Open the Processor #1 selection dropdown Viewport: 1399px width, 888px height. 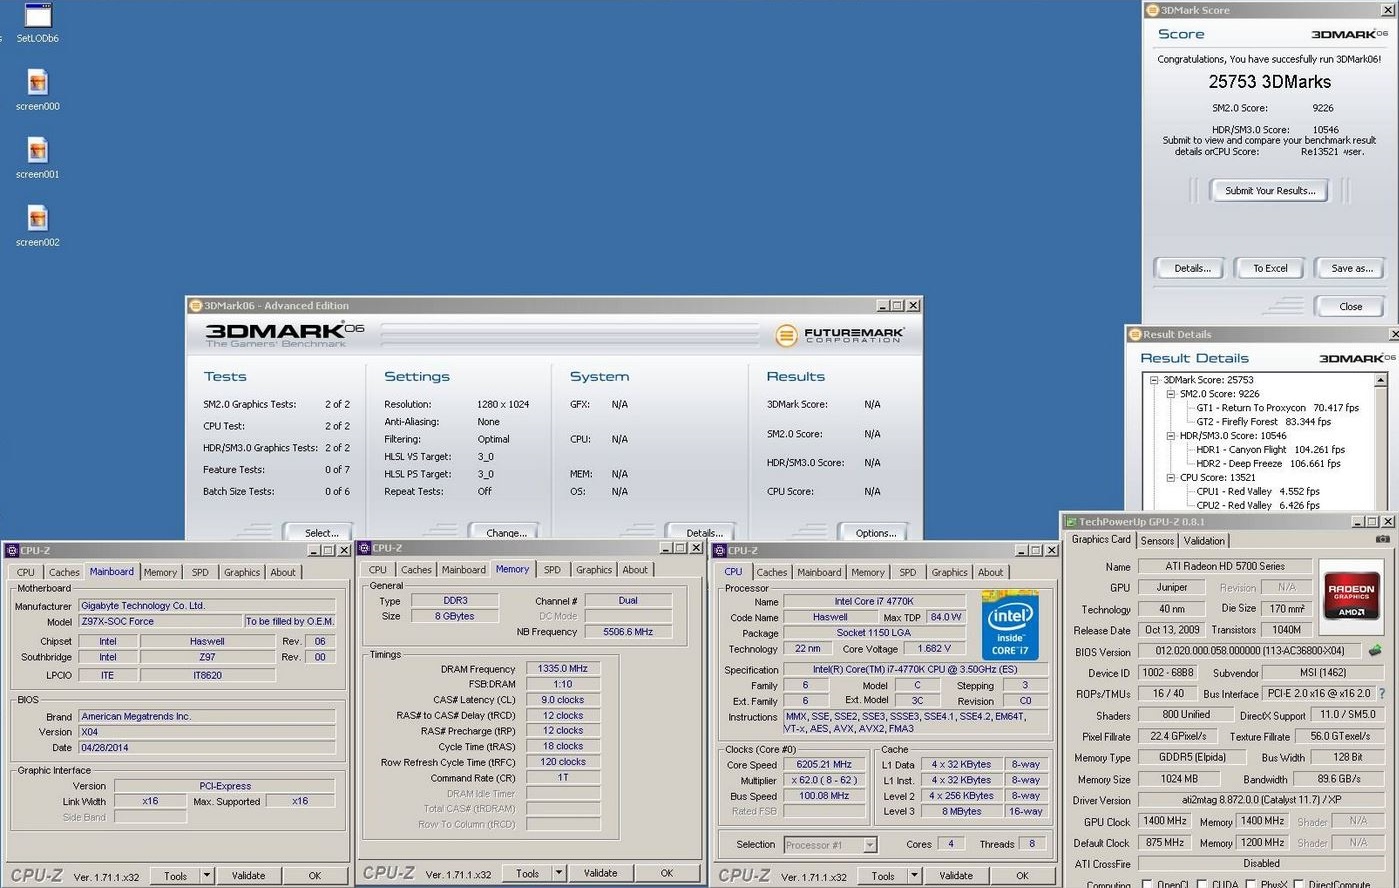pyautogui.click(x=869, y=845)
